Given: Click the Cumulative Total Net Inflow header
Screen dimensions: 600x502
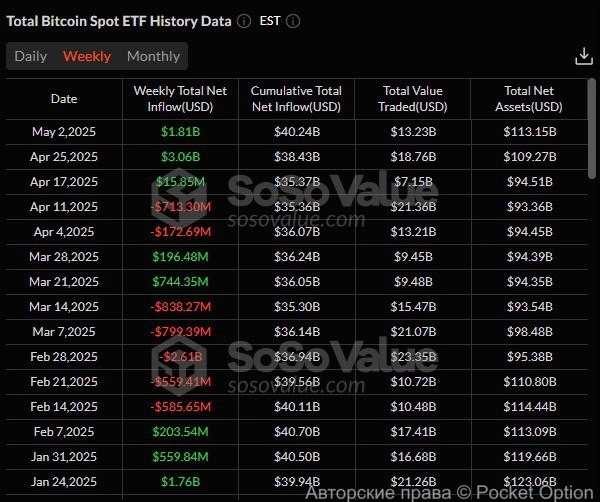Looking at the screenshot, I should [x=296, y=99].
